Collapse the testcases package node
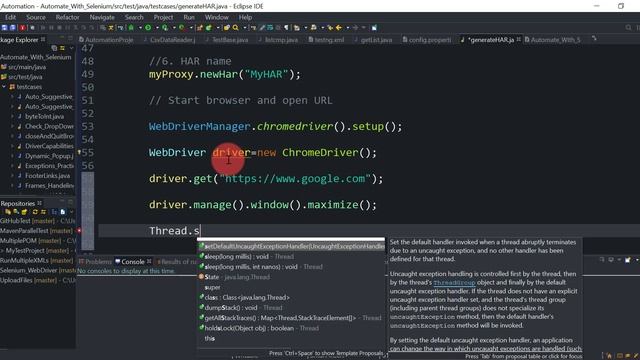The height and width of the screenshot is (360, 640). (x=4, y=87)
